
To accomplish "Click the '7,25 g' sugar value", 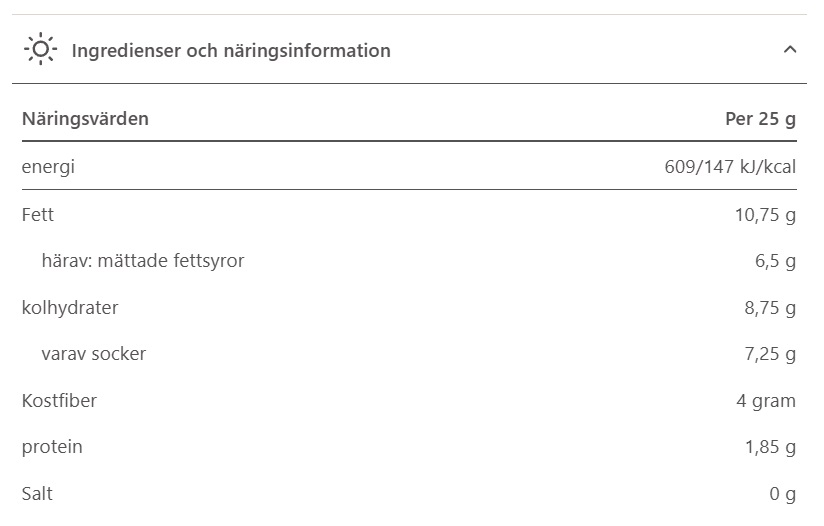I will pos(770,354).
